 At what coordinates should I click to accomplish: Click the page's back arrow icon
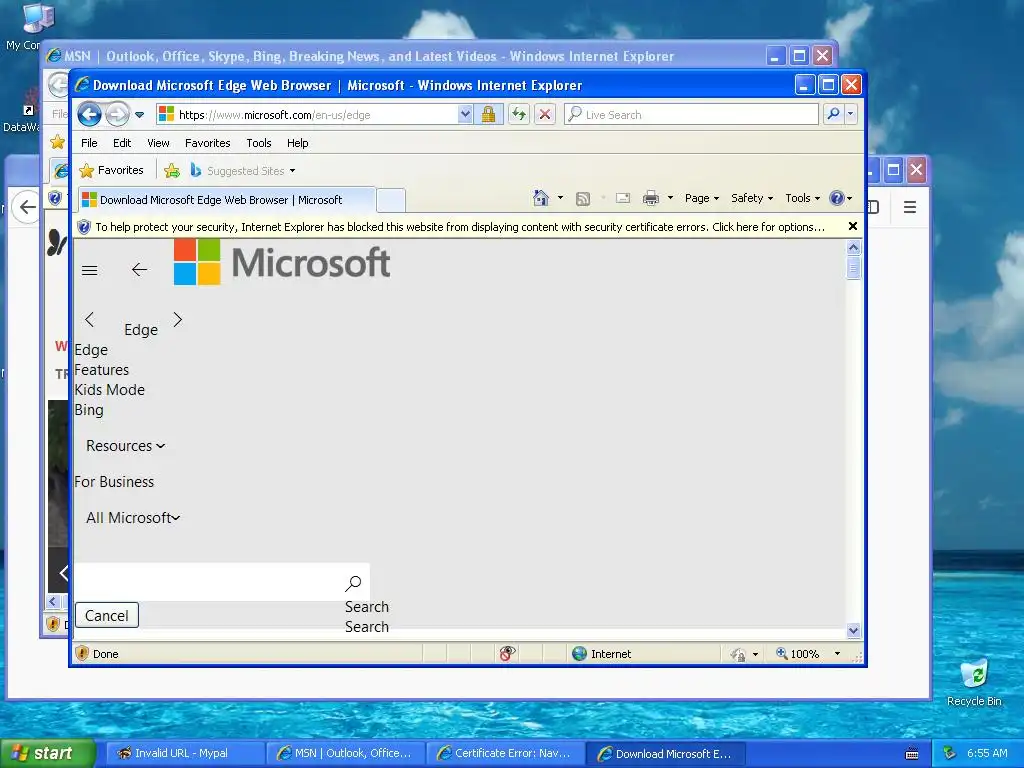tap(139, 270)
